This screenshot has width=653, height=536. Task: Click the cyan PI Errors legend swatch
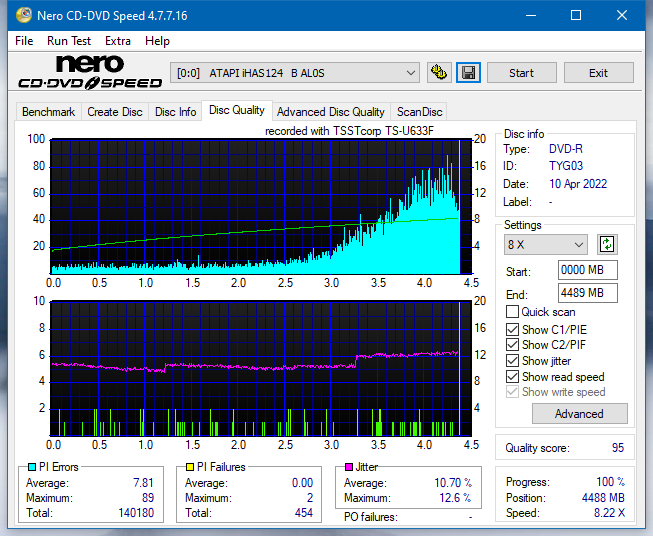click(32, 467)
